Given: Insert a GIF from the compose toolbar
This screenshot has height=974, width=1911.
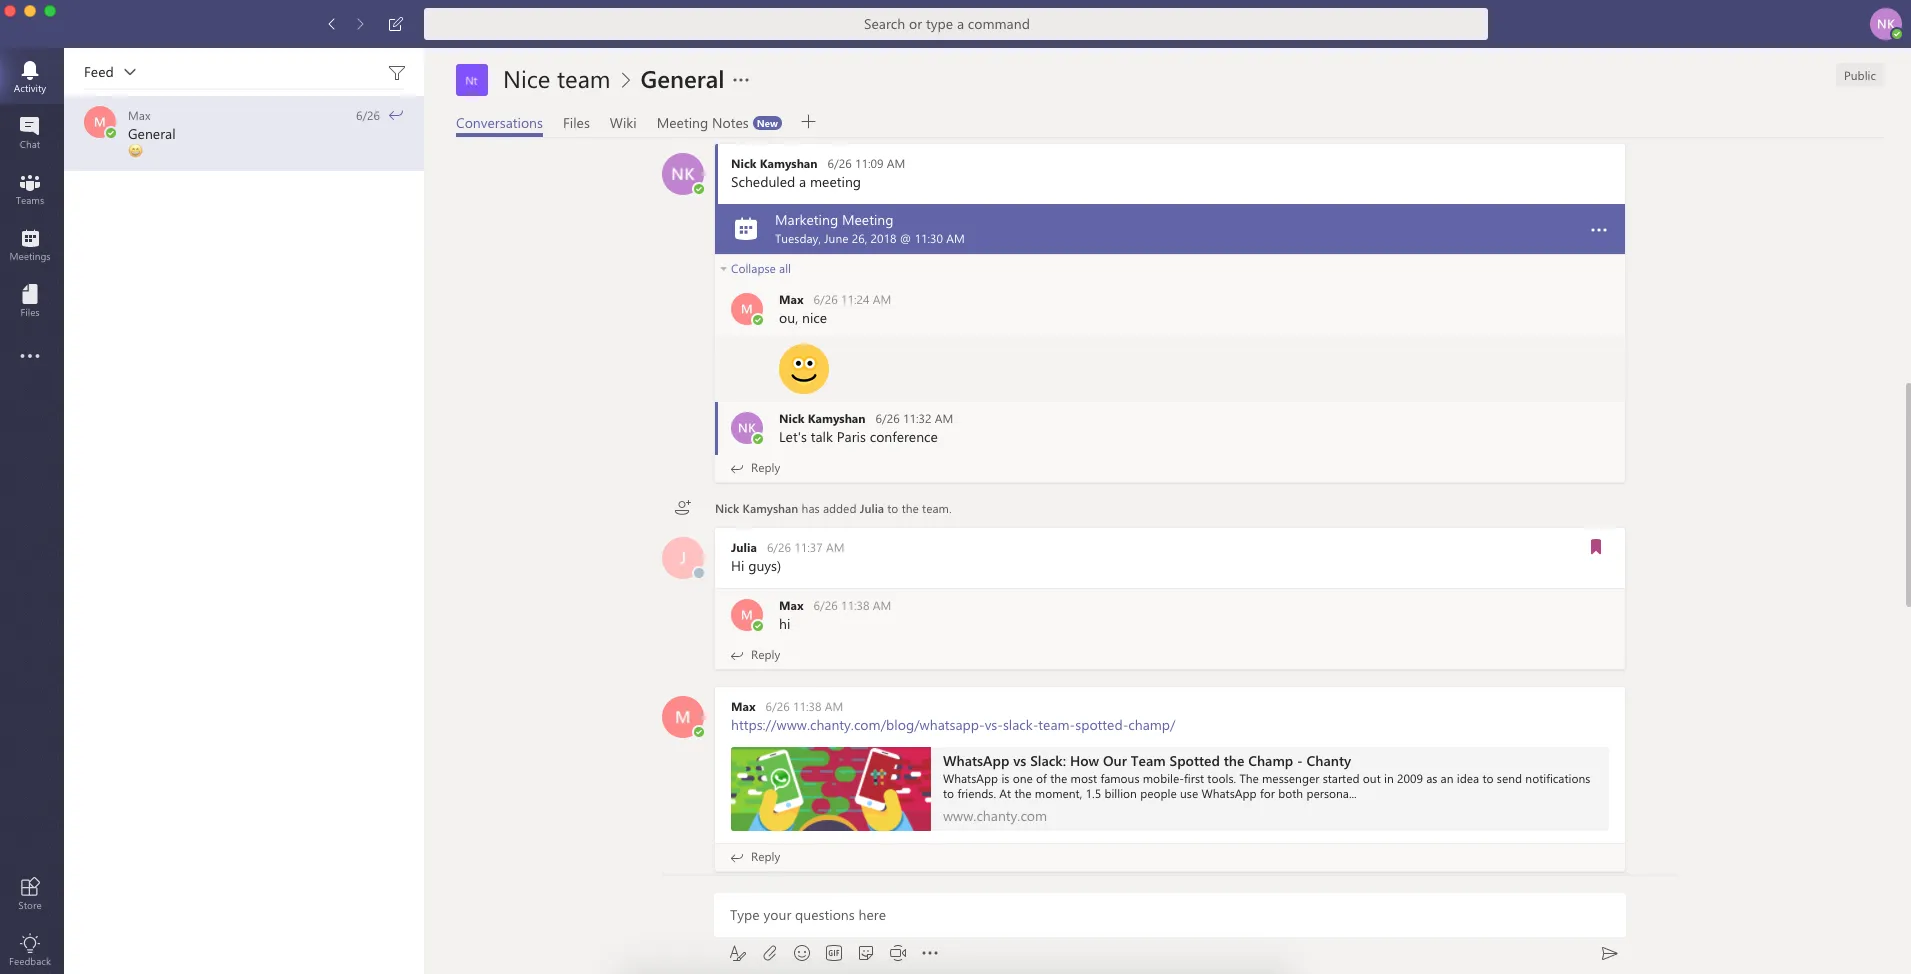Looking at the screenshot, I should click(833, 953).
